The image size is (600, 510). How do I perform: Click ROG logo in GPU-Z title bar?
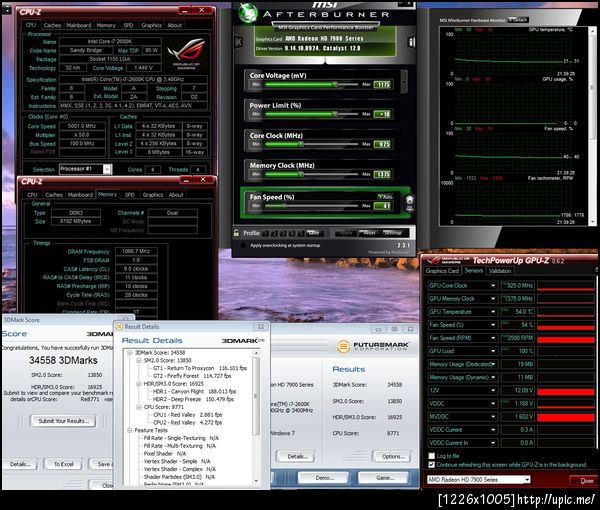[434, 261]
